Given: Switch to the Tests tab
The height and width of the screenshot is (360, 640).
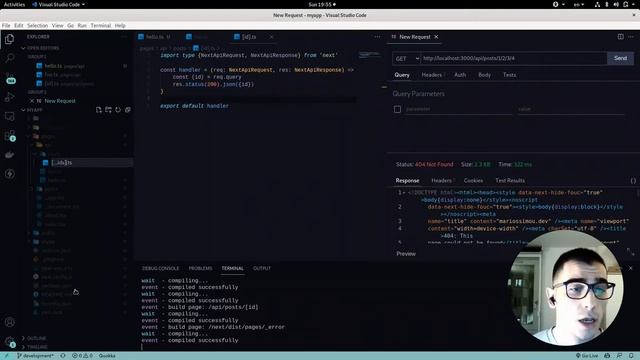Looking at the screenshot, I should pos(509,75).
